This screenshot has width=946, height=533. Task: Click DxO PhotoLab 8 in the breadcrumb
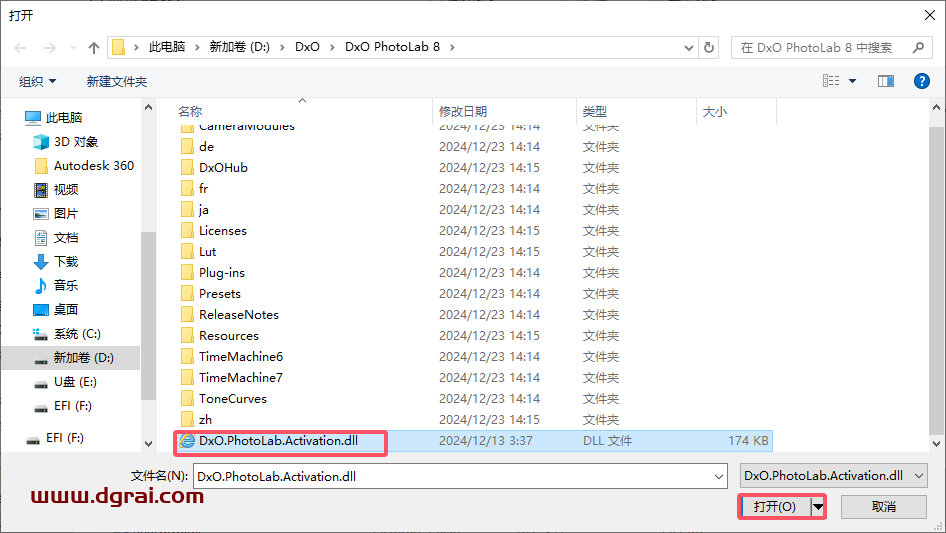point(392,47)
